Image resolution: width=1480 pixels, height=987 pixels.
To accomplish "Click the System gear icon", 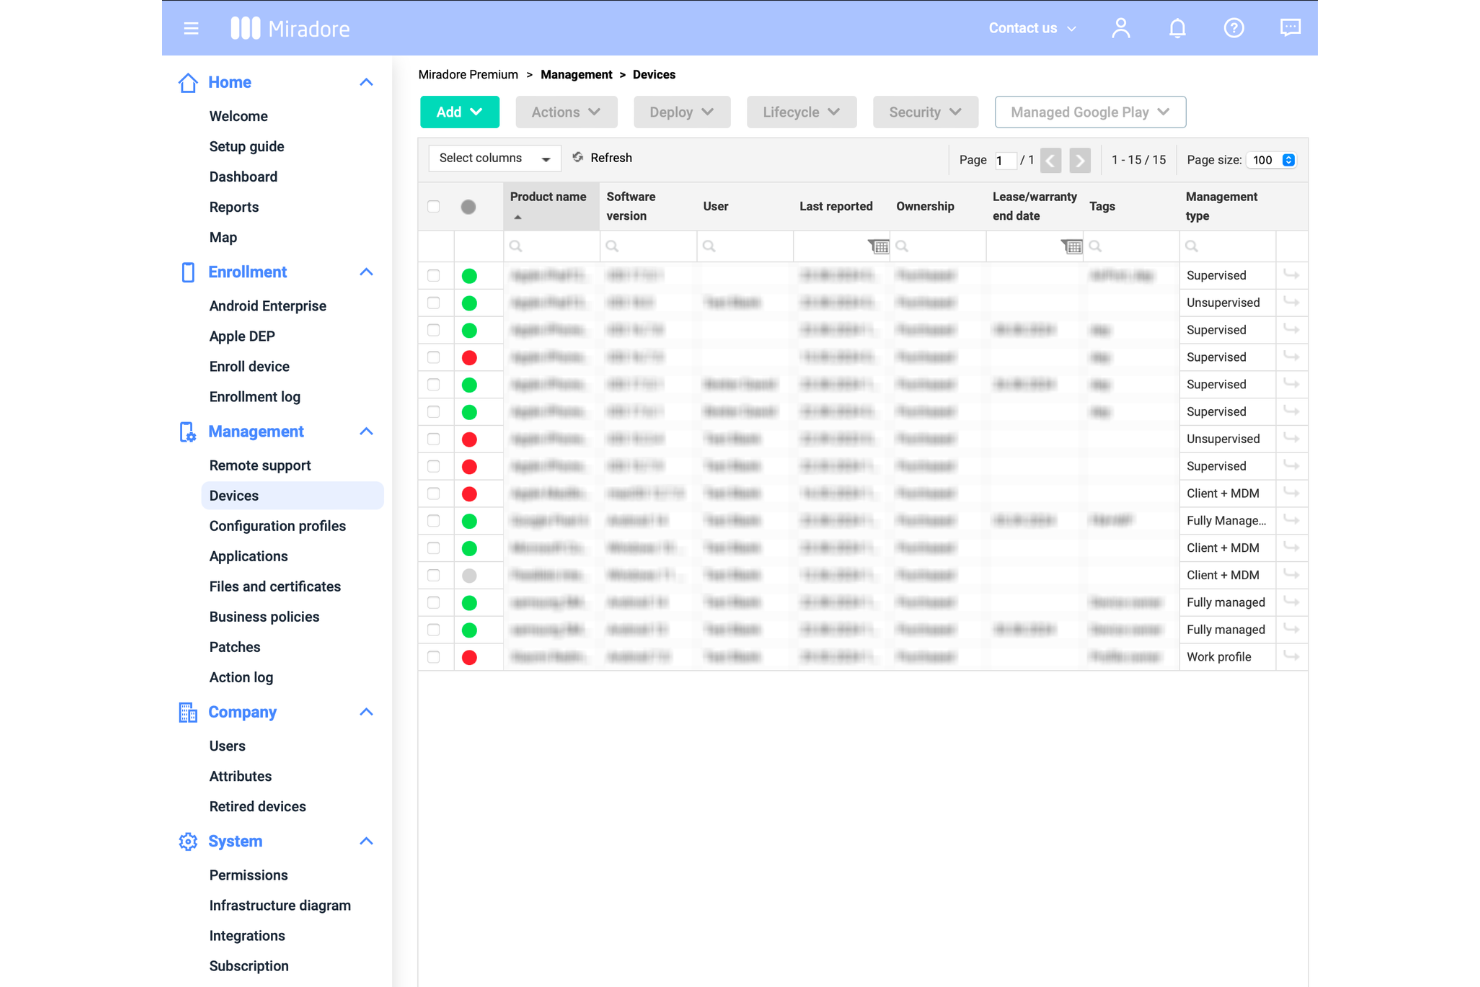I will (x=188, y=842).
